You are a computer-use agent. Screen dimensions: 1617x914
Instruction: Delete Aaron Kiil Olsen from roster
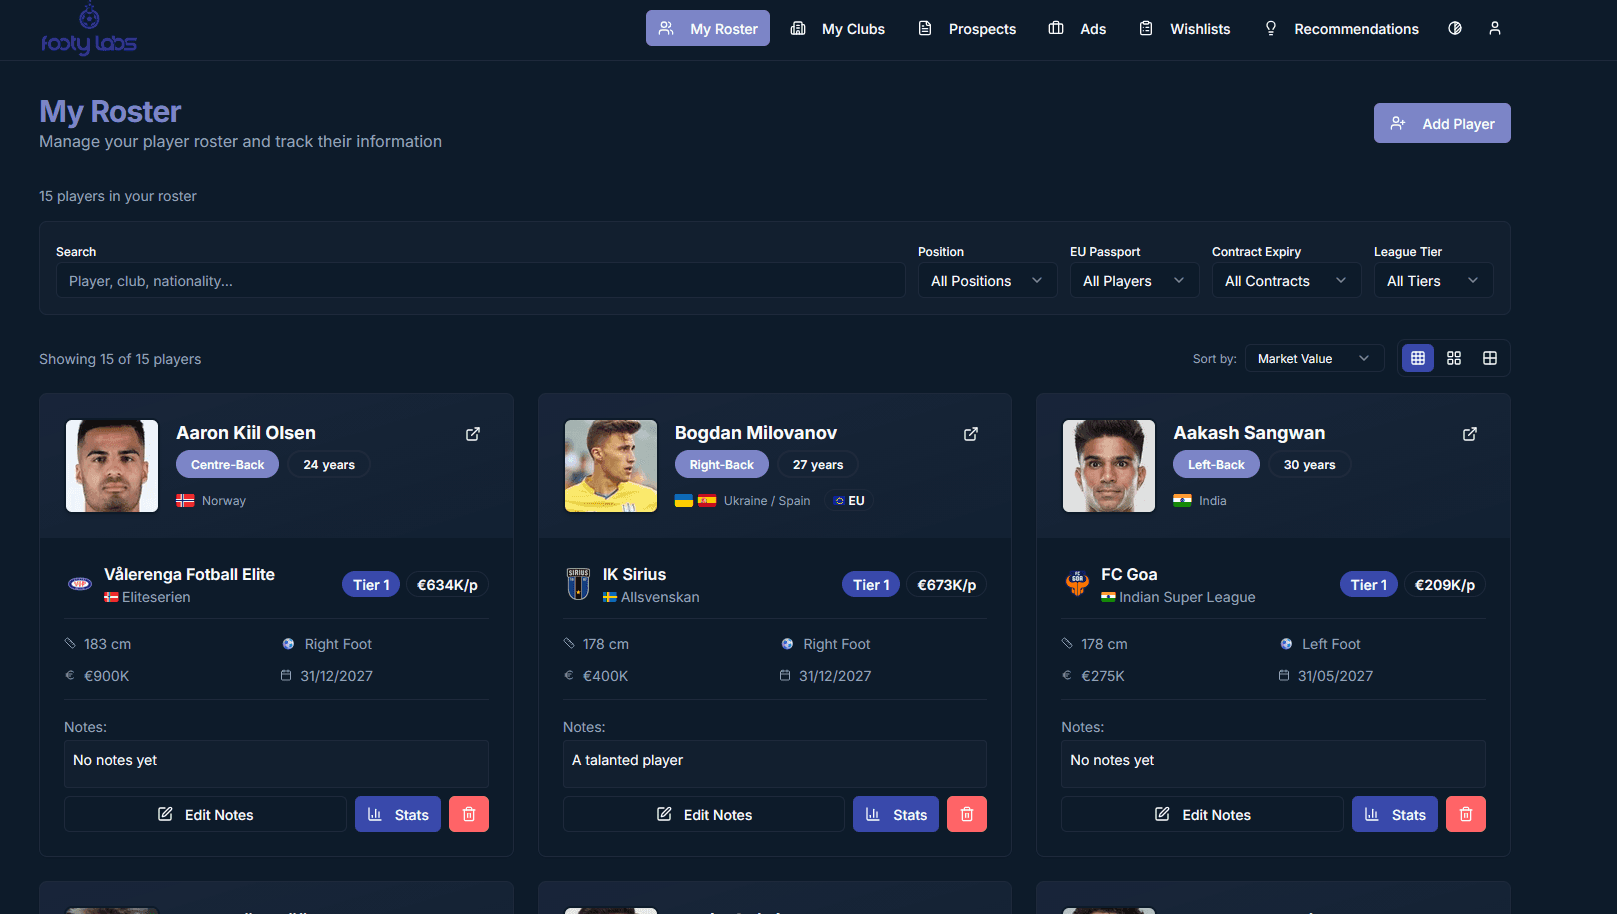point(468,814)
